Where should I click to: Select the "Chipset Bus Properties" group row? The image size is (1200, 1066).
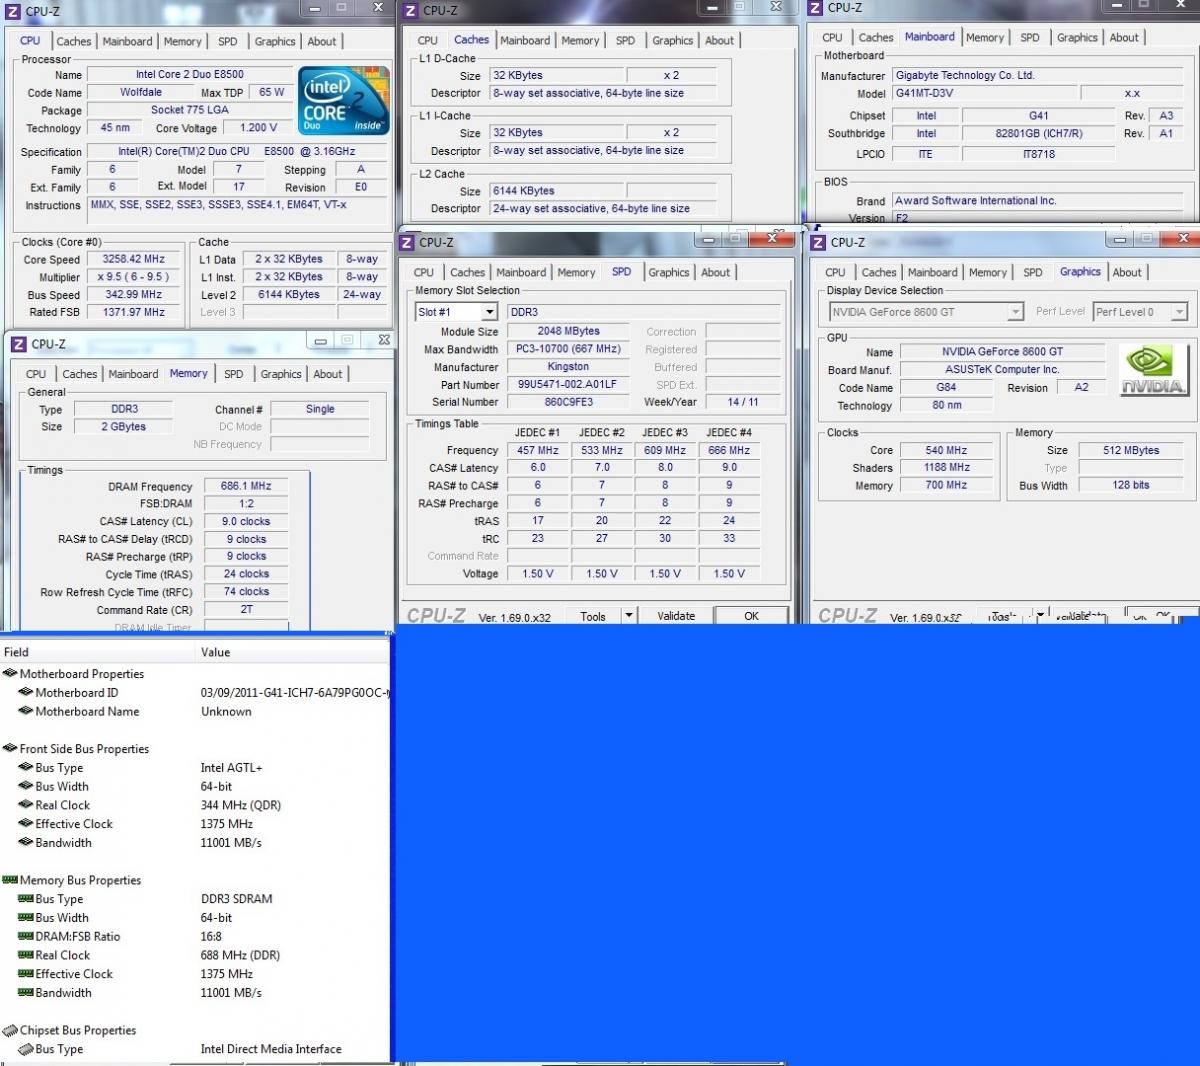(195, 1030)
